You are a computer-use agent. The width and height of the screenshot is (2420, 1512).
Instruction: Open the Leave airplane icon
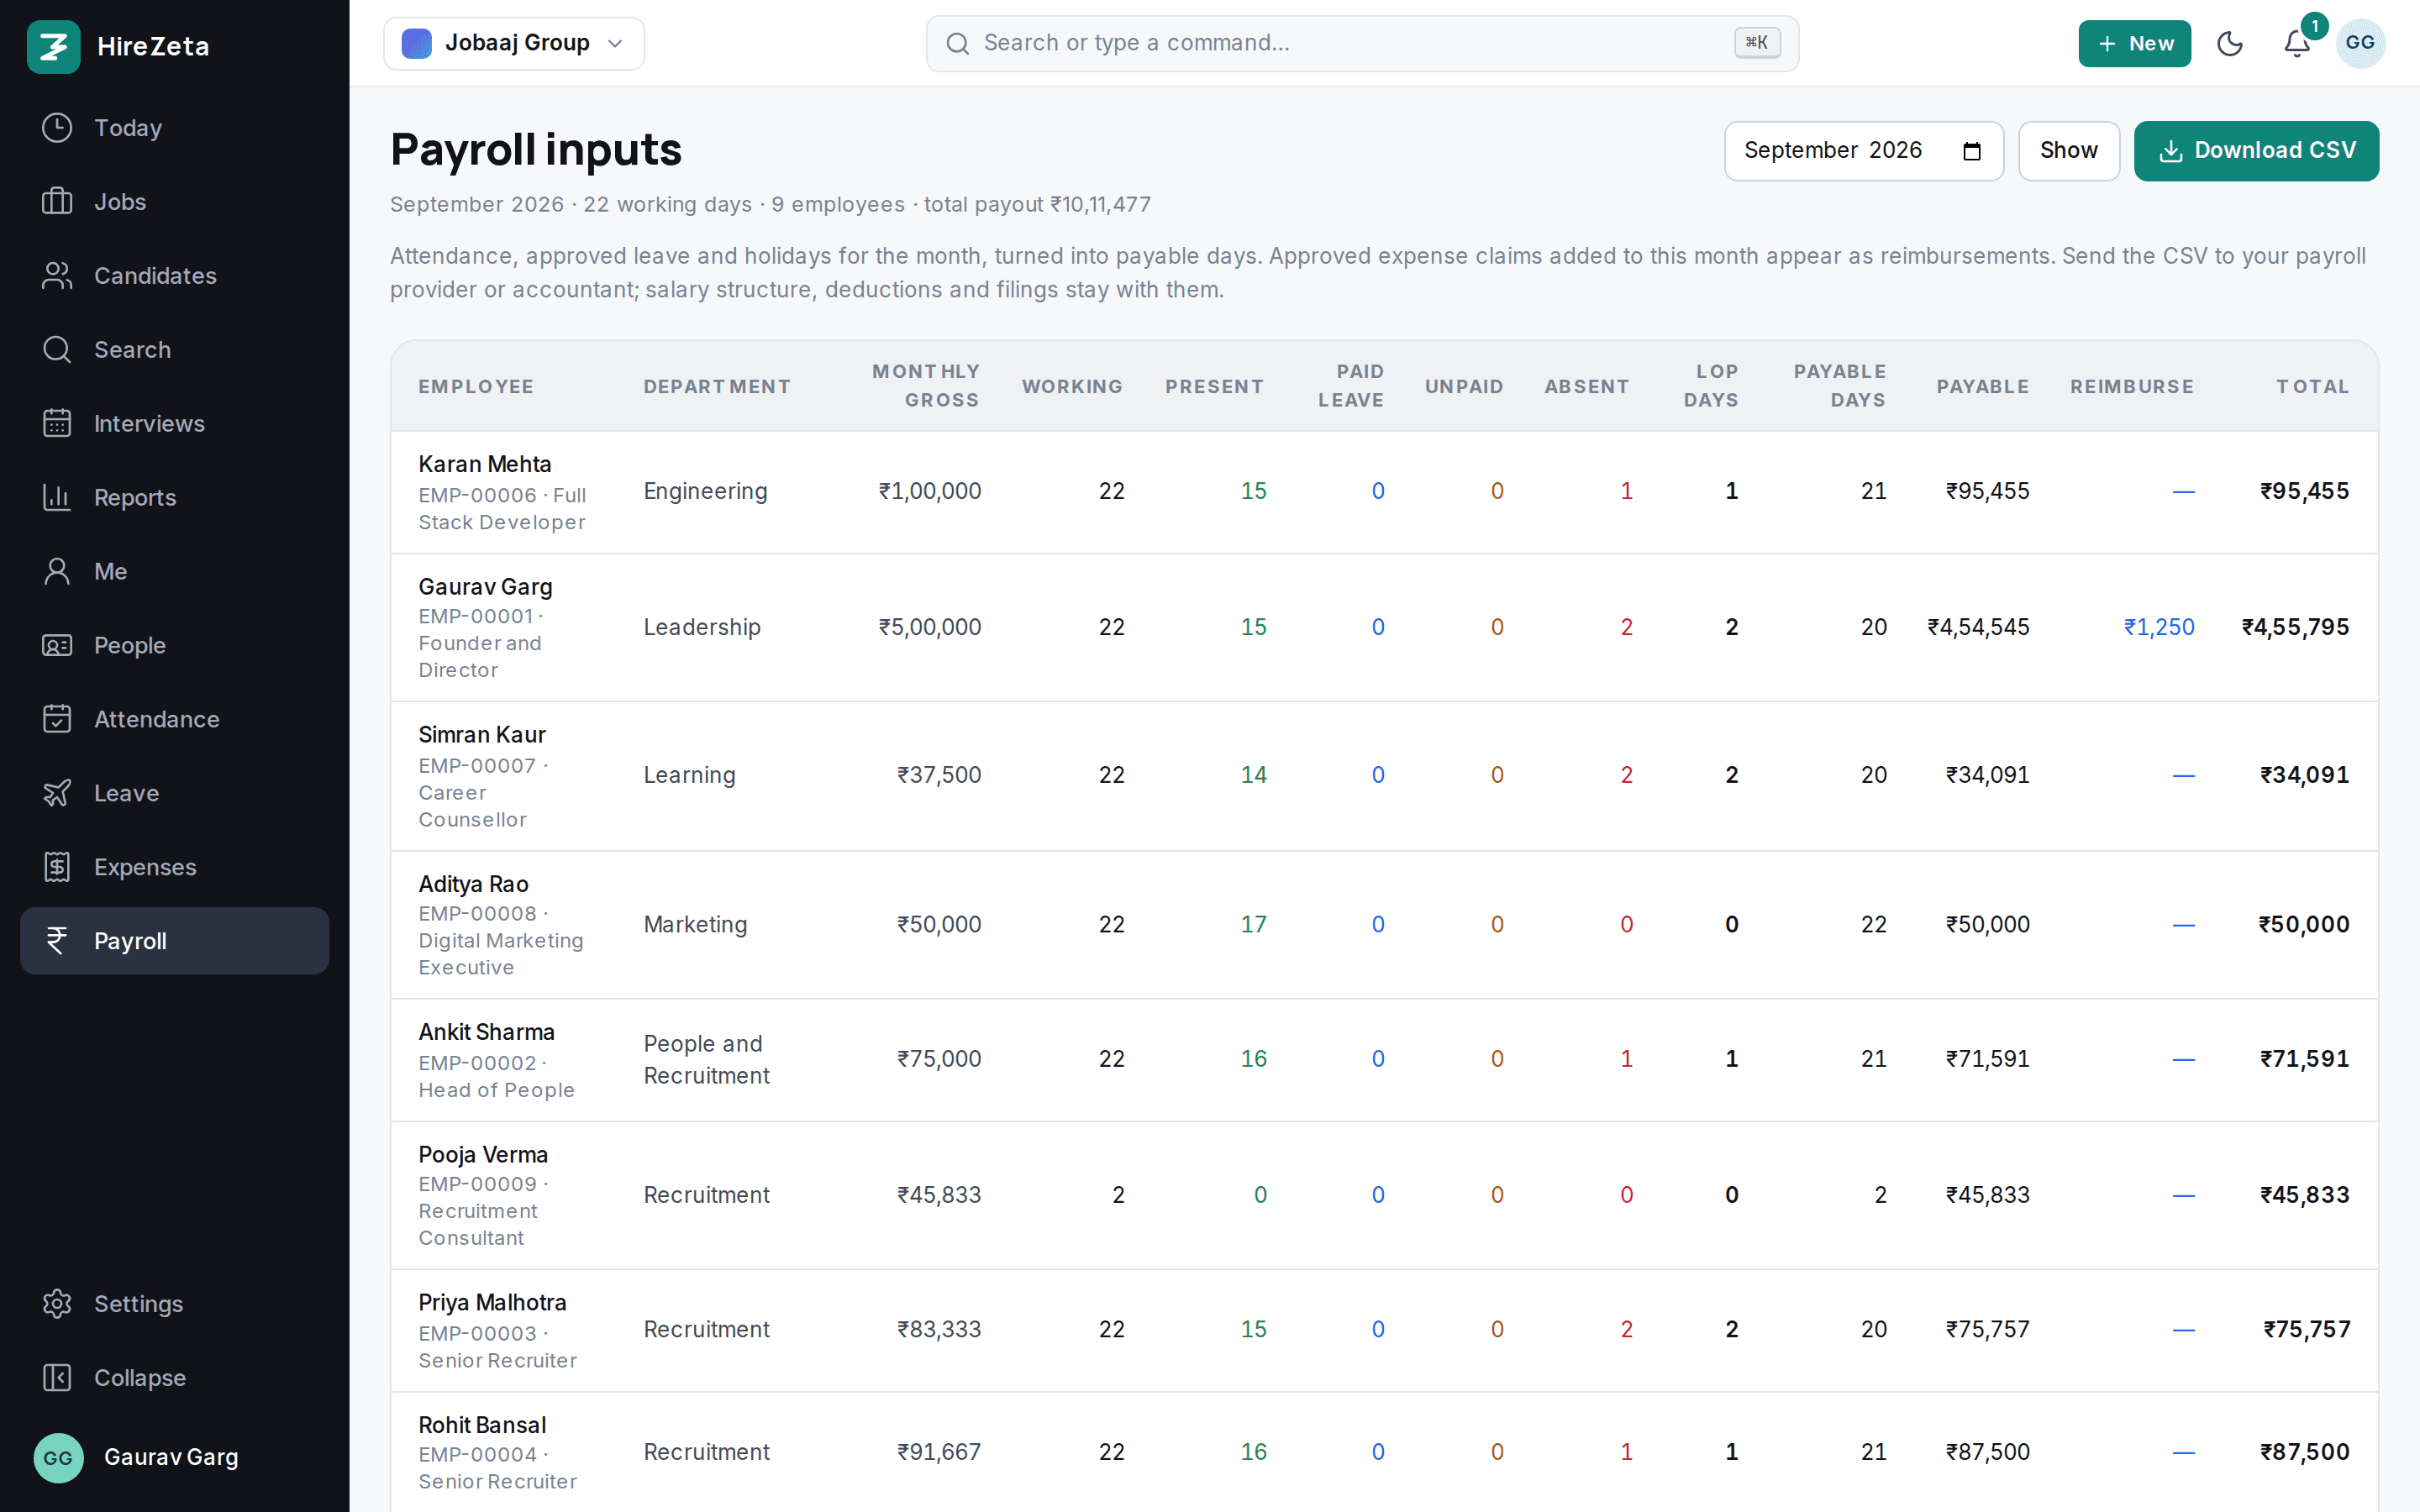[x=57, y=794]
